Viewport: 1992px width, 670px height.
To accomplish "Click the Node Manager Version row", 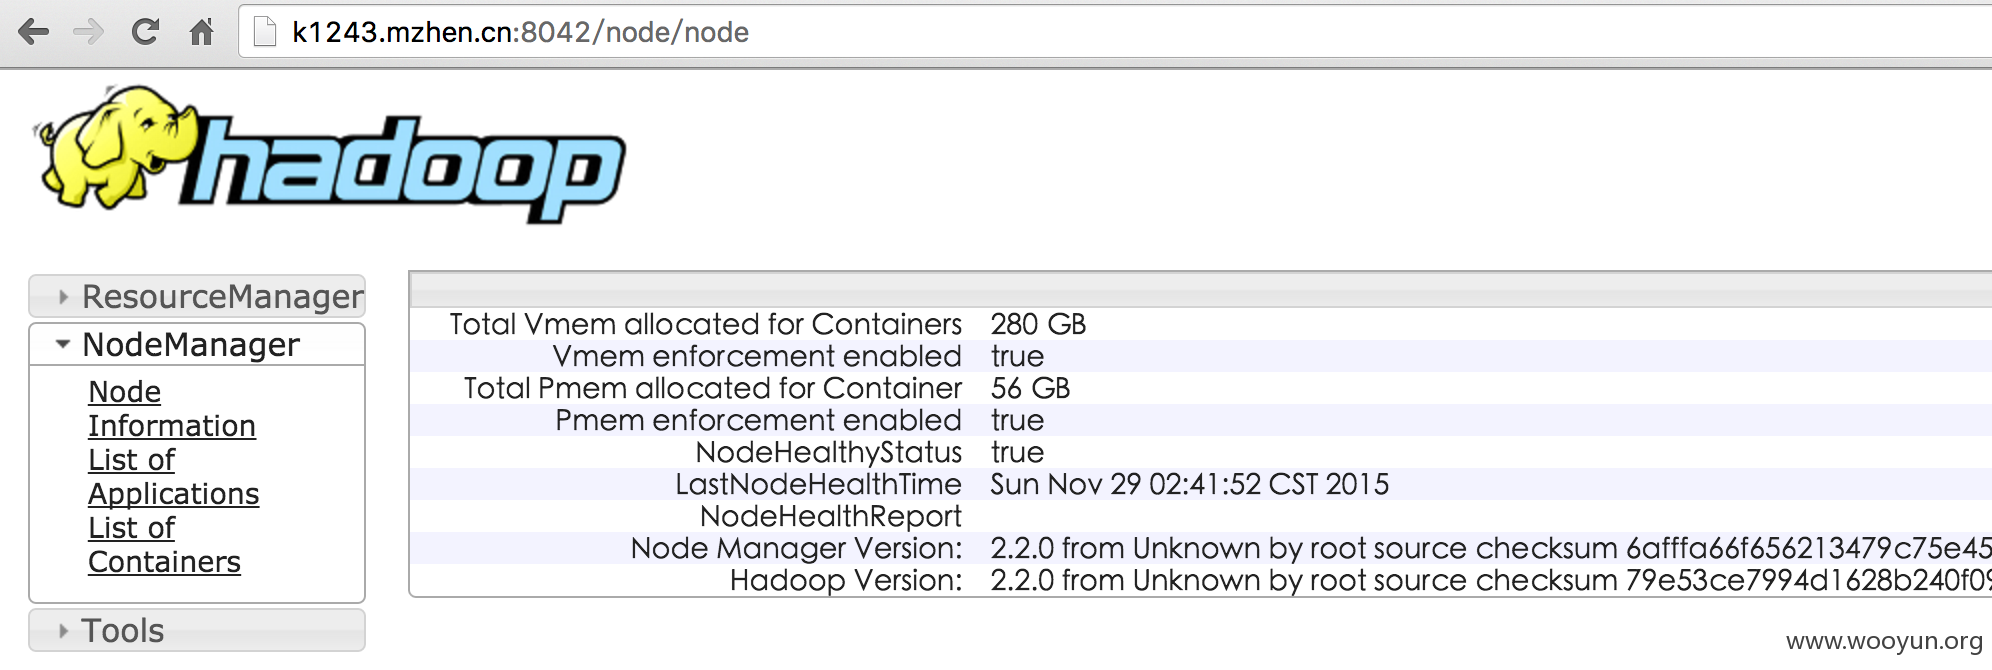I will point(1200,548).
